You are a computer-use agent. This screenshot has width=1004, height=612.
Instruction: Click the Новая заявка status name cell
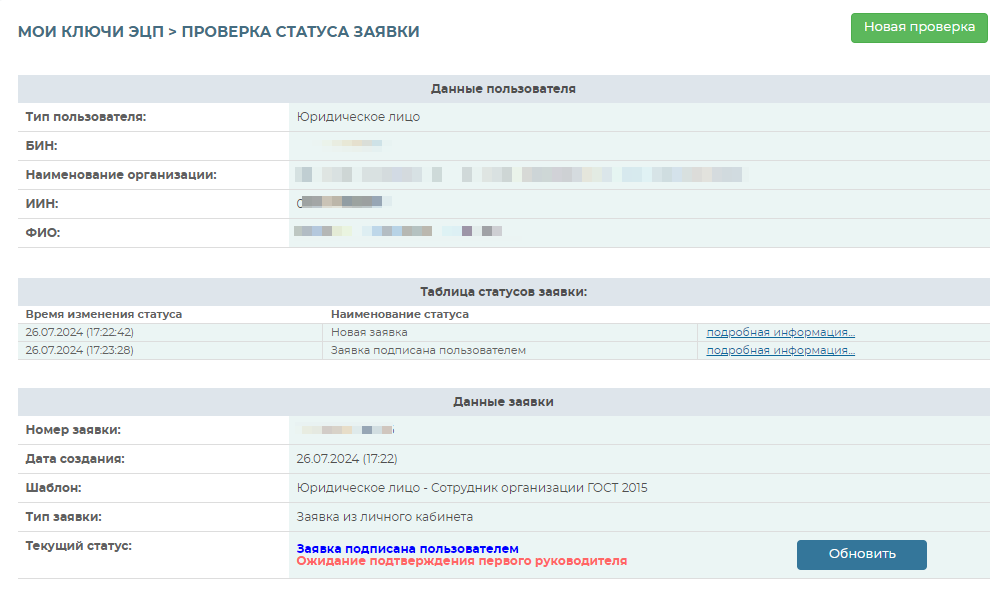(369, 332)
